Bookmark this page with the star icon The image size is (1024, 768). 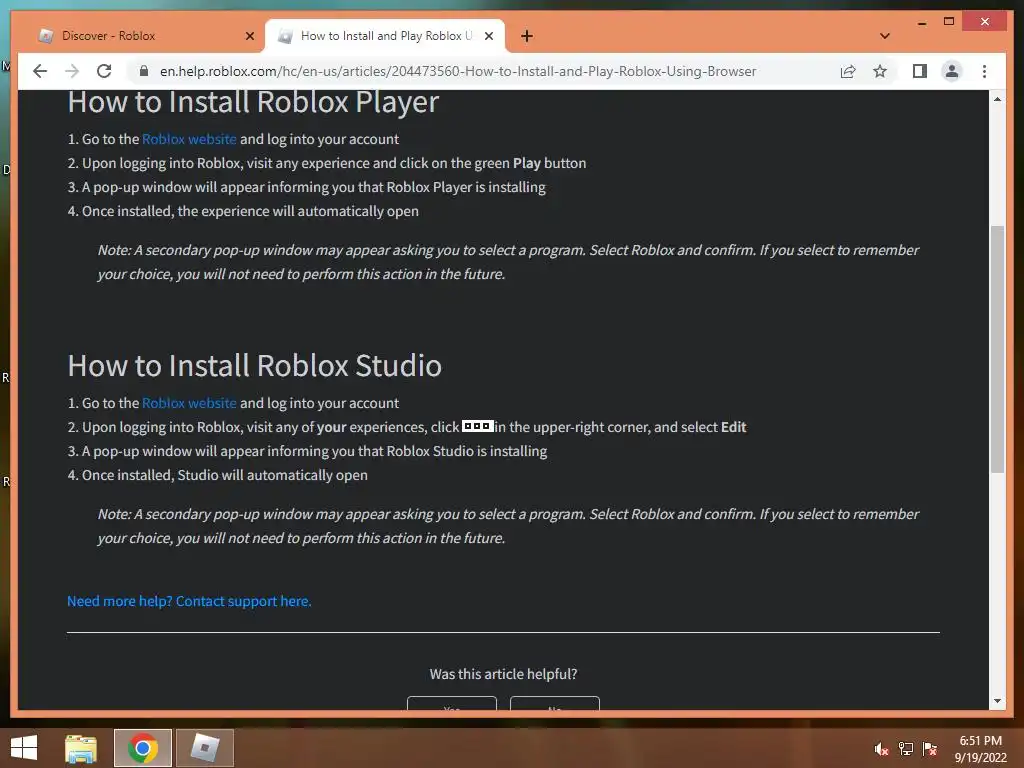[x=880, y=71]
